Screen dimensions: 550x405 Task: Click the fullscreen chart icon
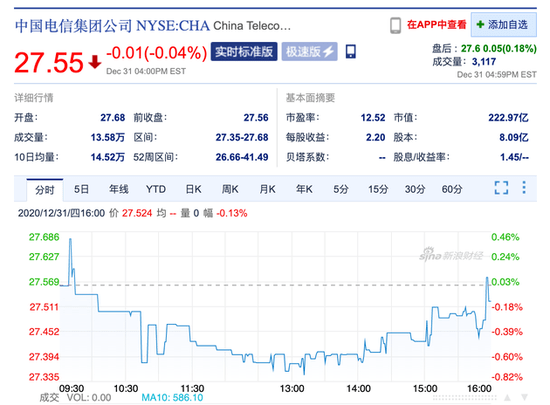[501, 188]
